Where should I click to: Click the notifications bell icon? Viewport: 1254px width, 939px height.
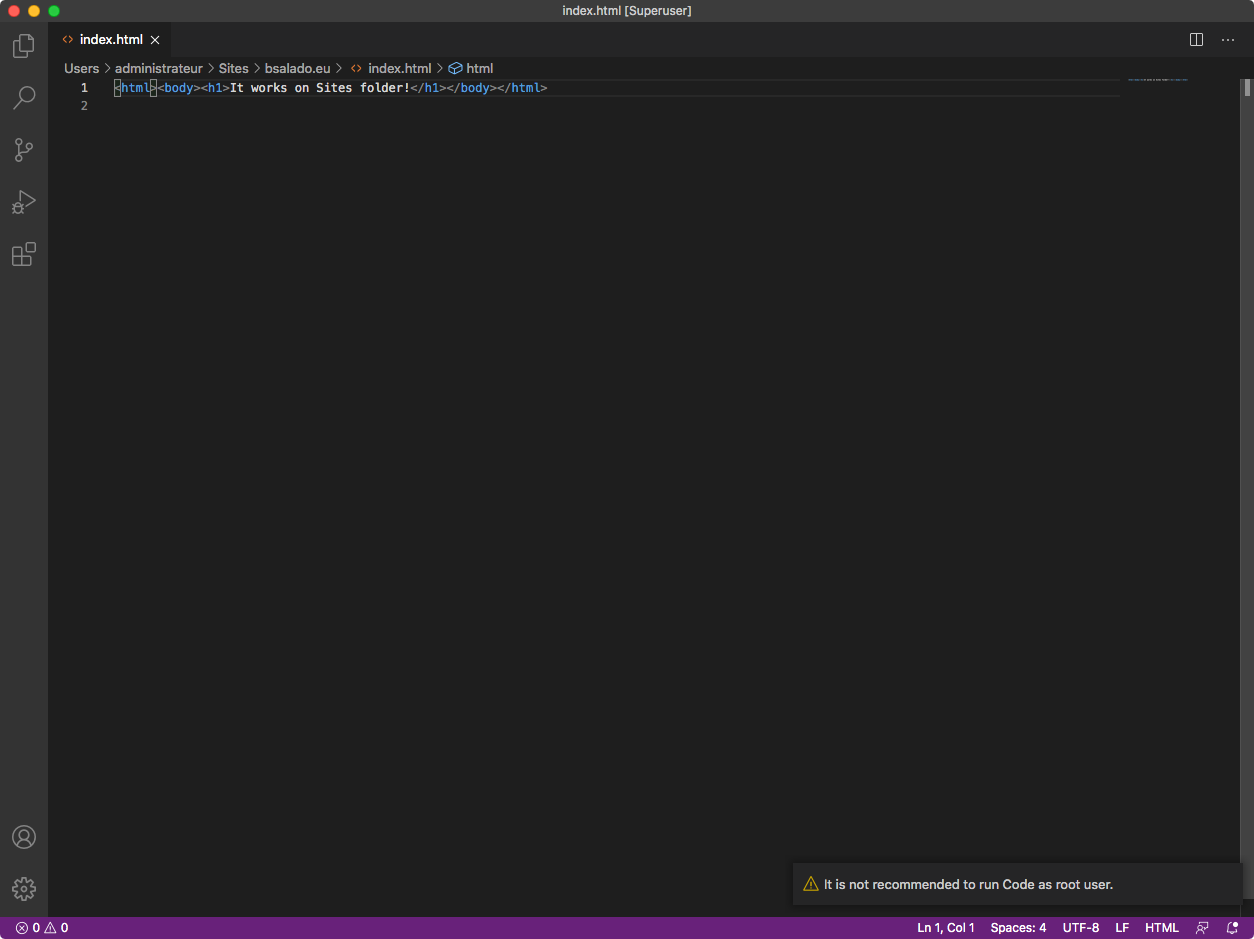coord(1232,928)
